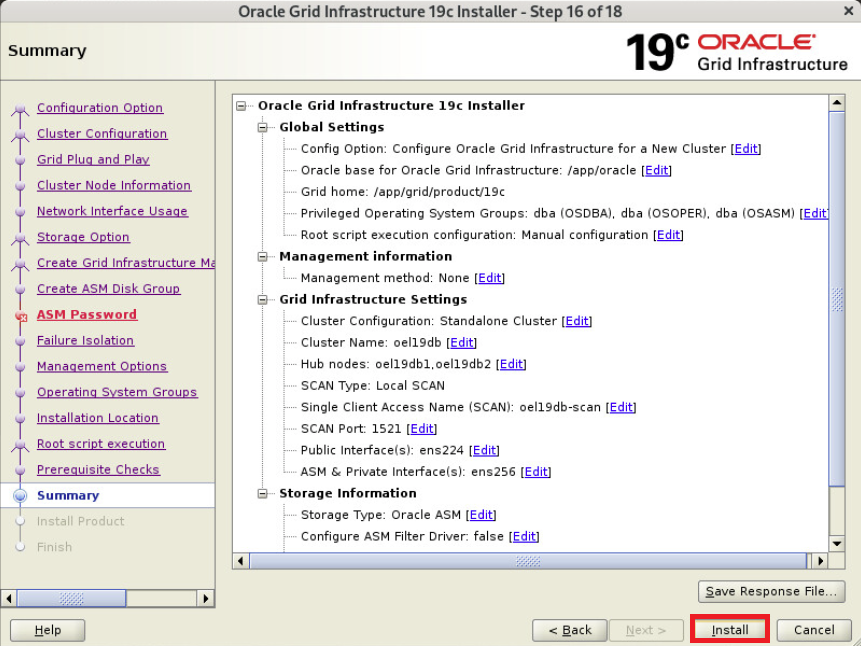Image resolution: width=861 pixels, height=646 pixels.
Task: Go to the Configuration Option step
Action: tap(100, 108)
